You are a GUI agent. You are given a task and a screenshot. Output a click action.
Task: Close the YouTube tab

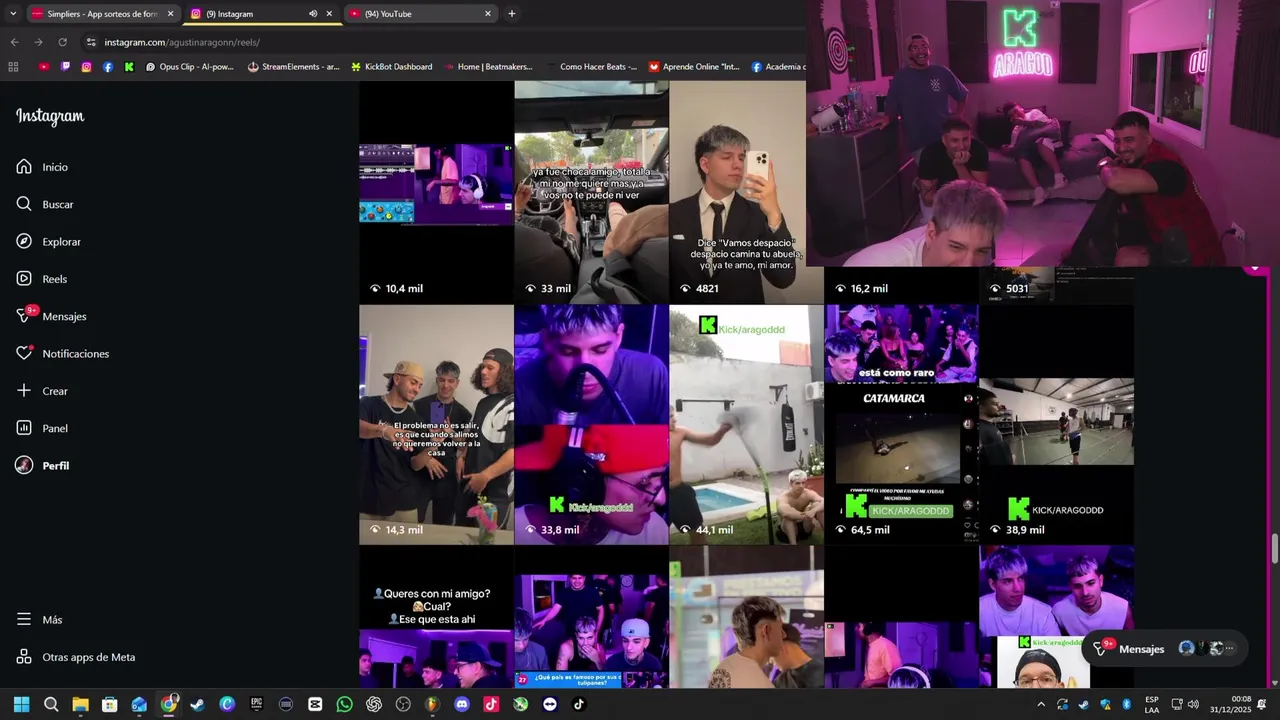(x=488, y=14)
